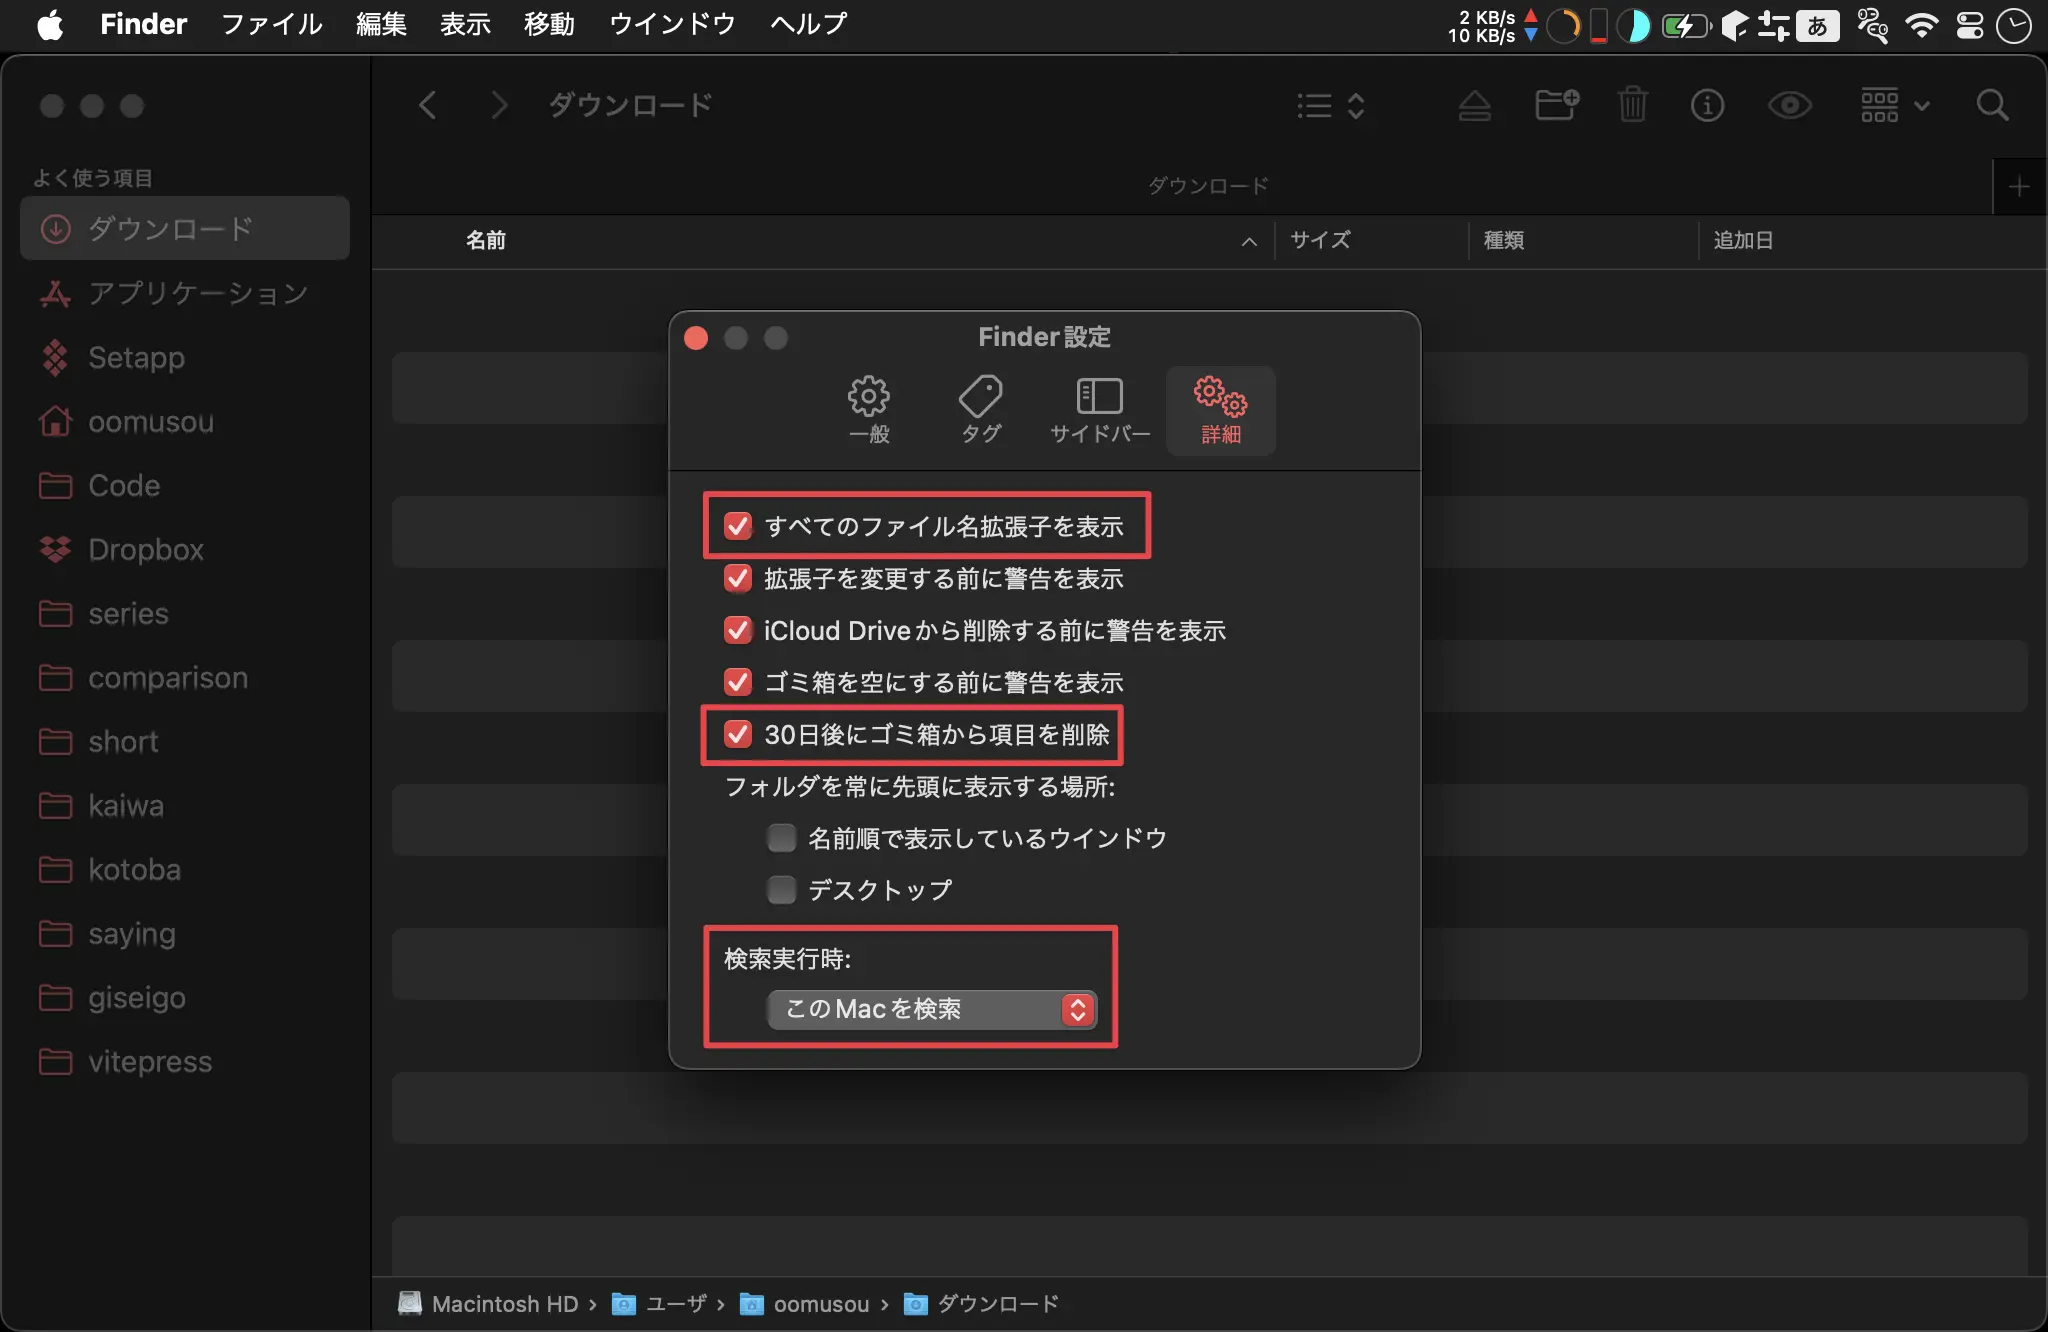The image size is (2048, 1332).
Task: Select saying folder in sidebar
Action: pos(185,933)
